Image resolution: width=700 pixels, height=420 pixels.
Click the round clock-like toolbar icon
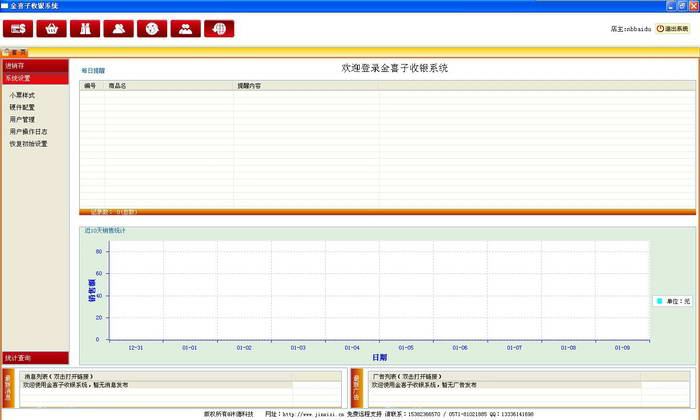click(x=152, y=29)
